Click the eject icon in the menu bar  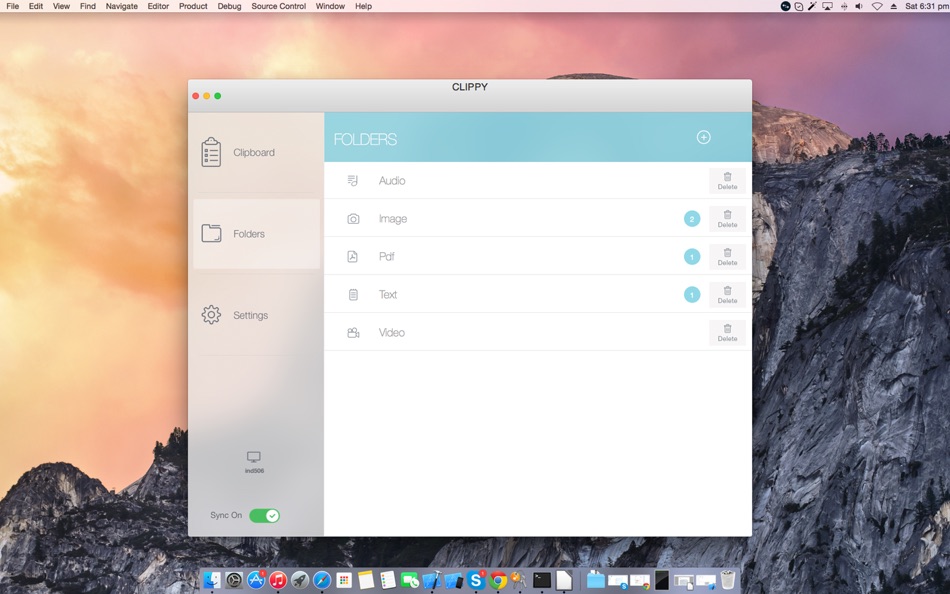pyautogui.click(x=894, y=6)
